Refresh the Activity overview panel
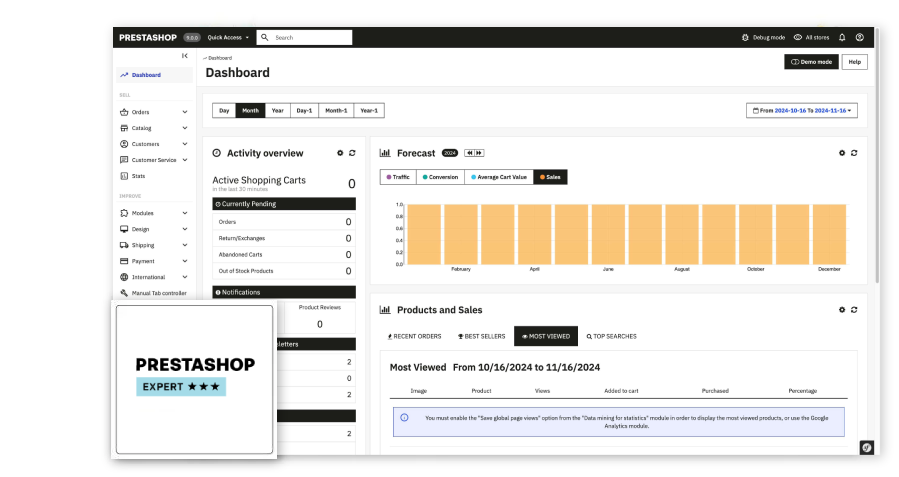 point(352,153)
